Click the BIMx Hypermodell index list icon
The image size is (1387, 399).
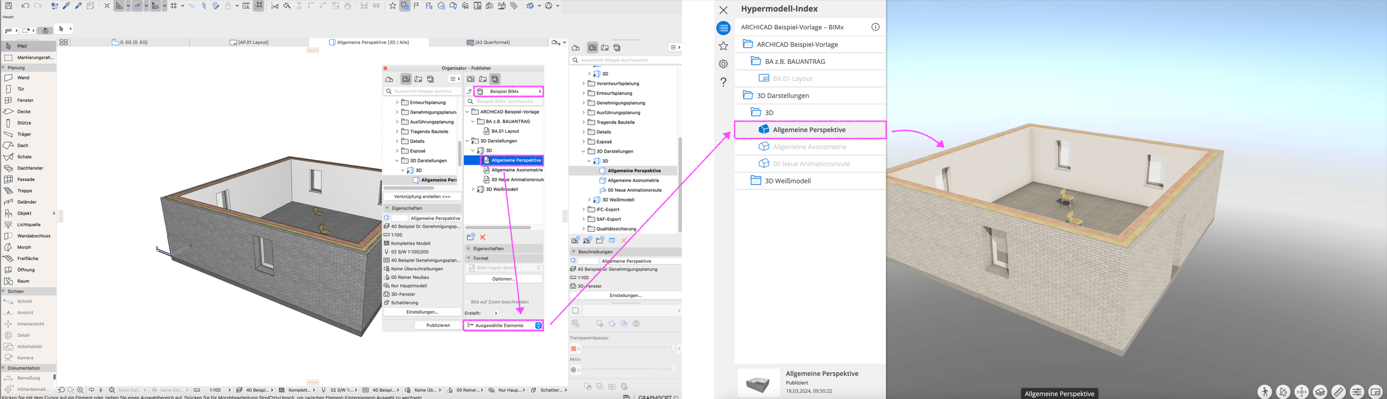[723, 28]
